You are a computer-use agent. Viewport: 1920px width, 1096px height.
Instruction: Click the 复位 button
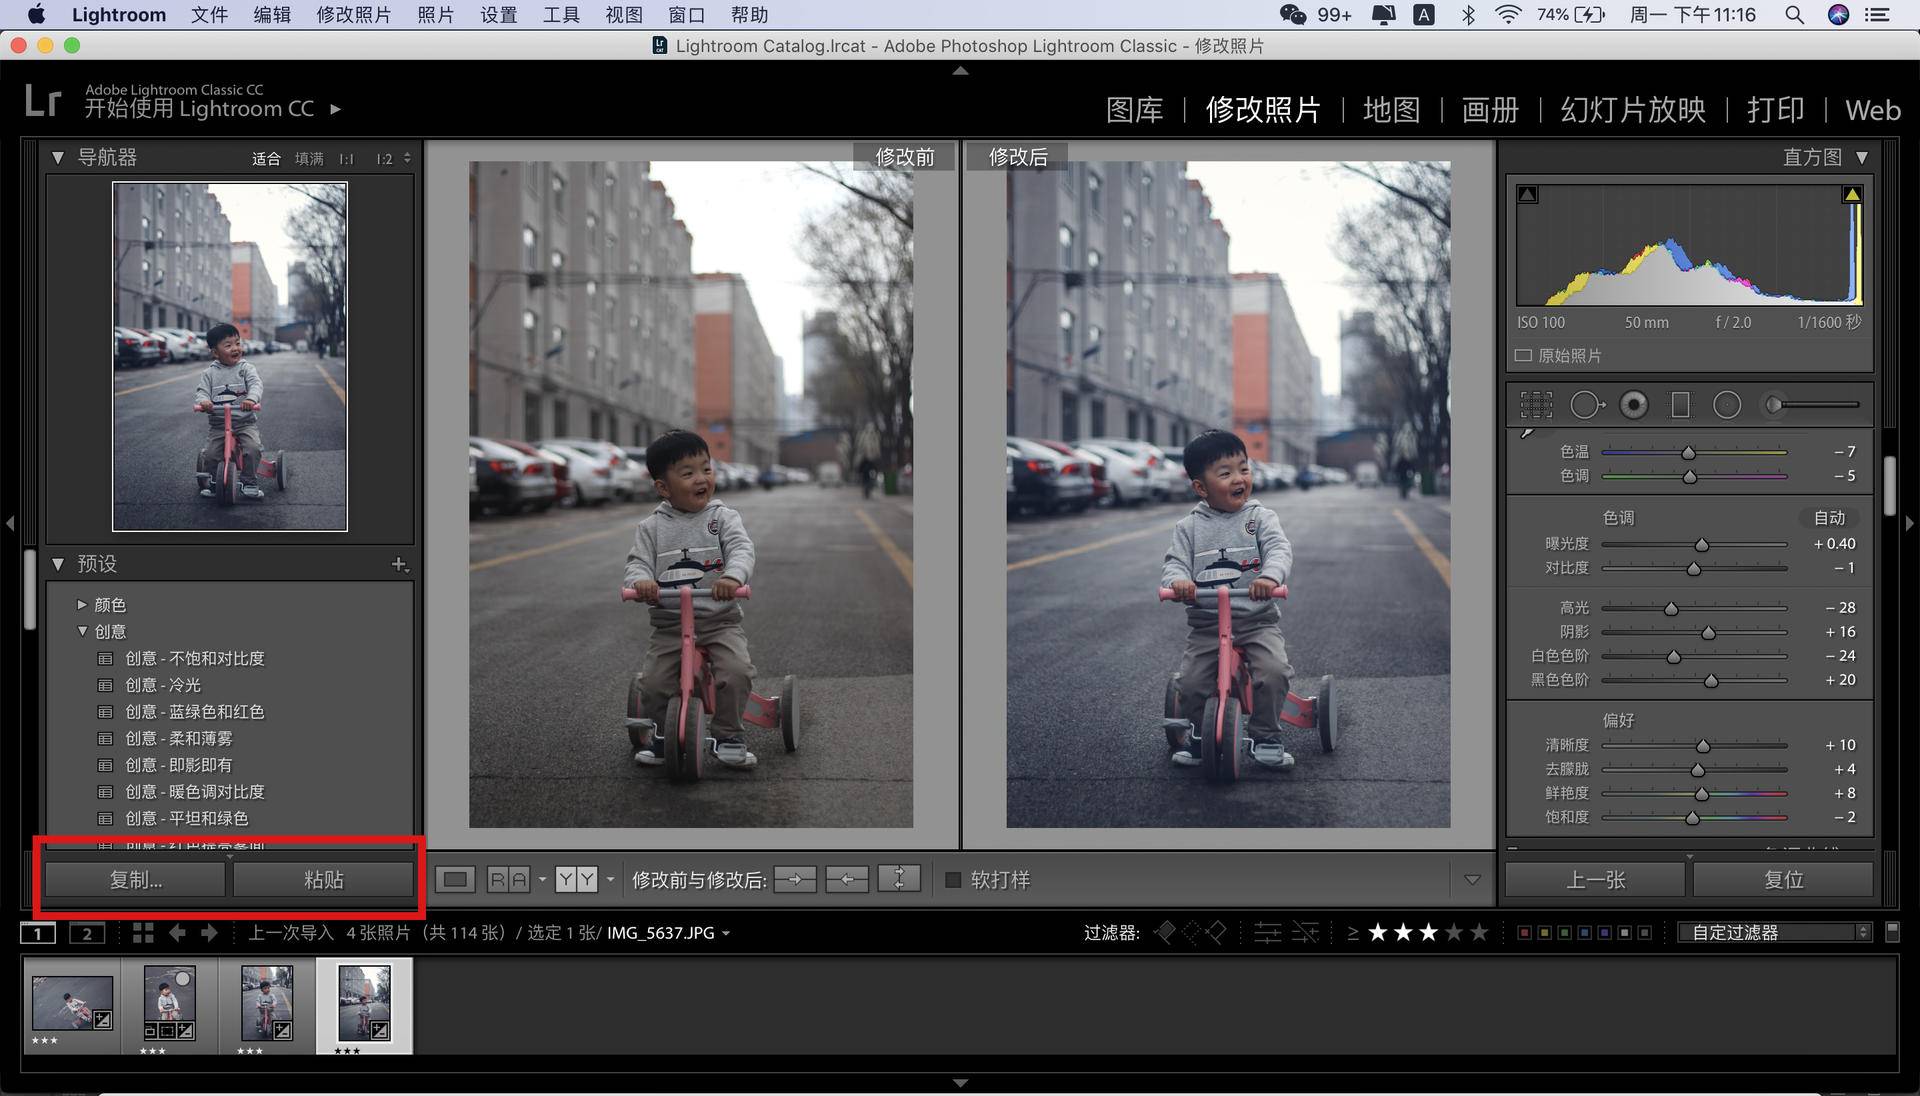pos(1783,880)
